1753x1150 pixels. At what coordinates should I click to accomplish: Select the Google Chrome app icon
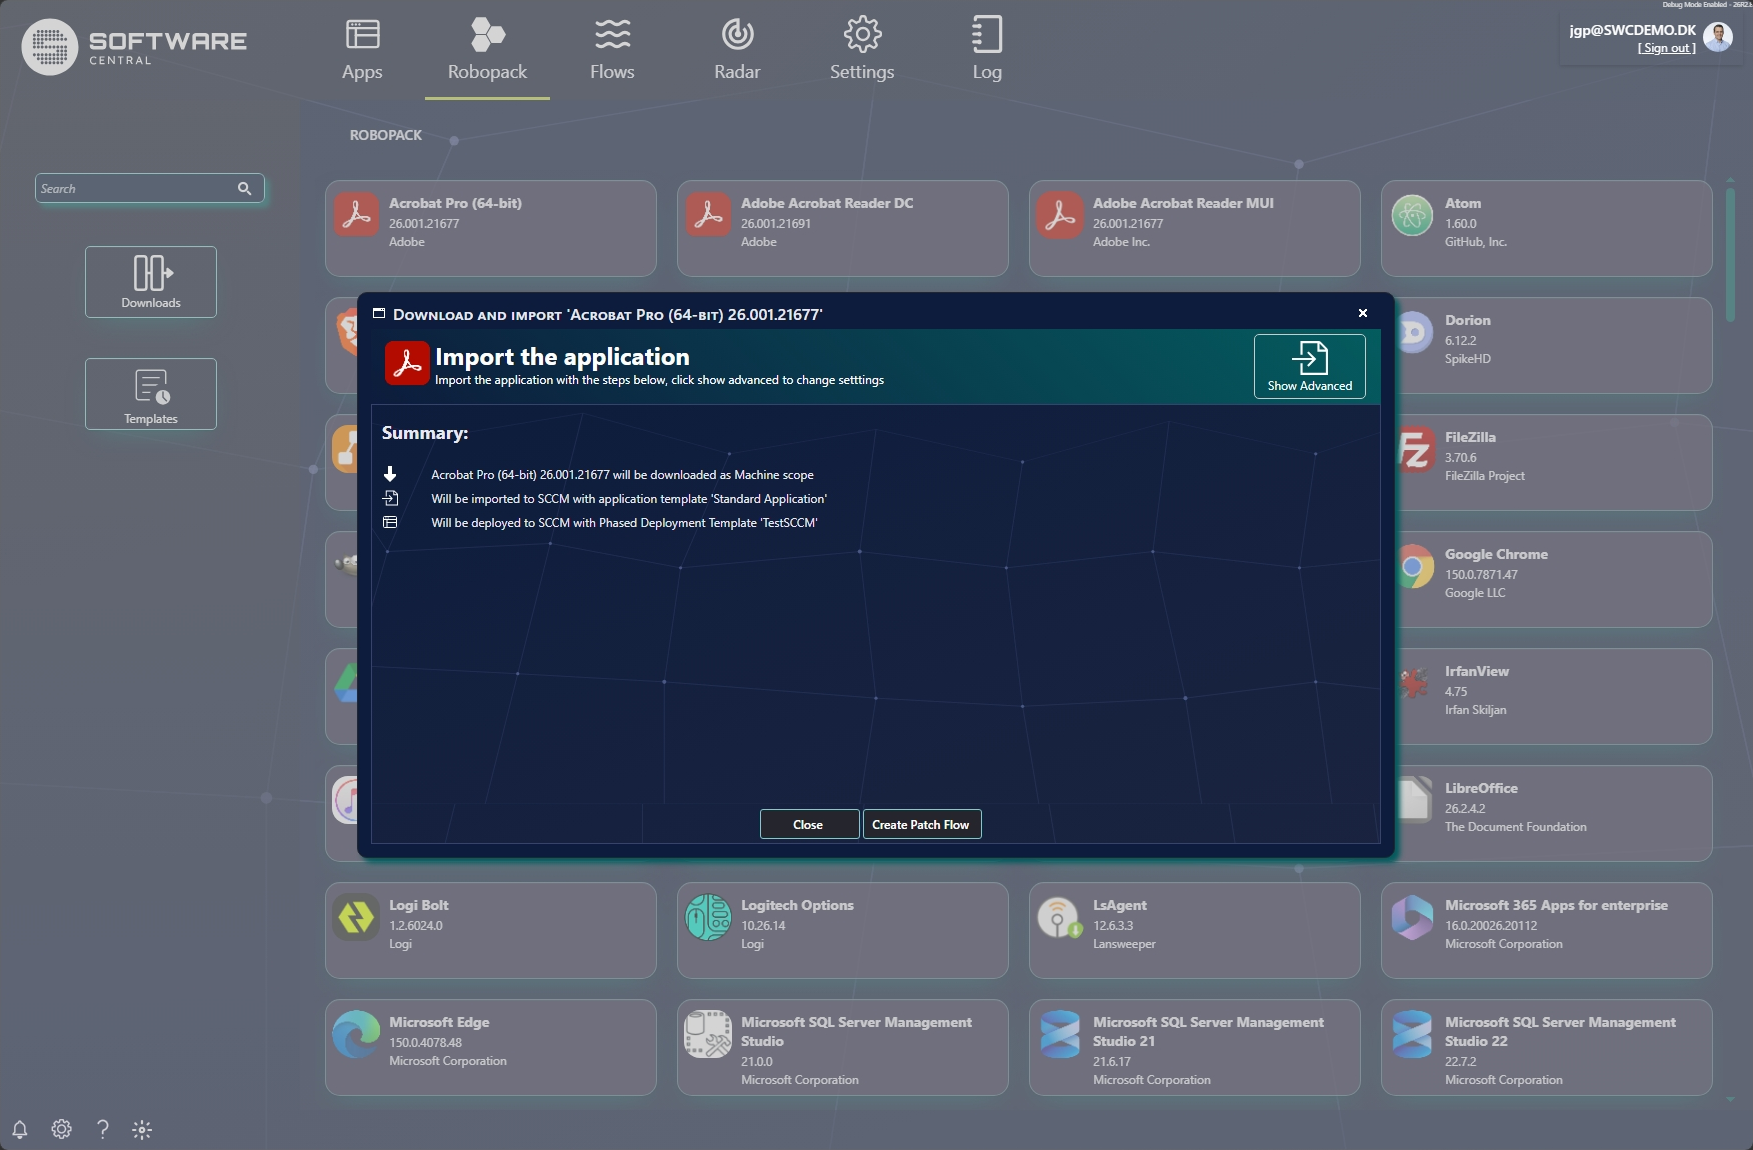pos(1414,566)
